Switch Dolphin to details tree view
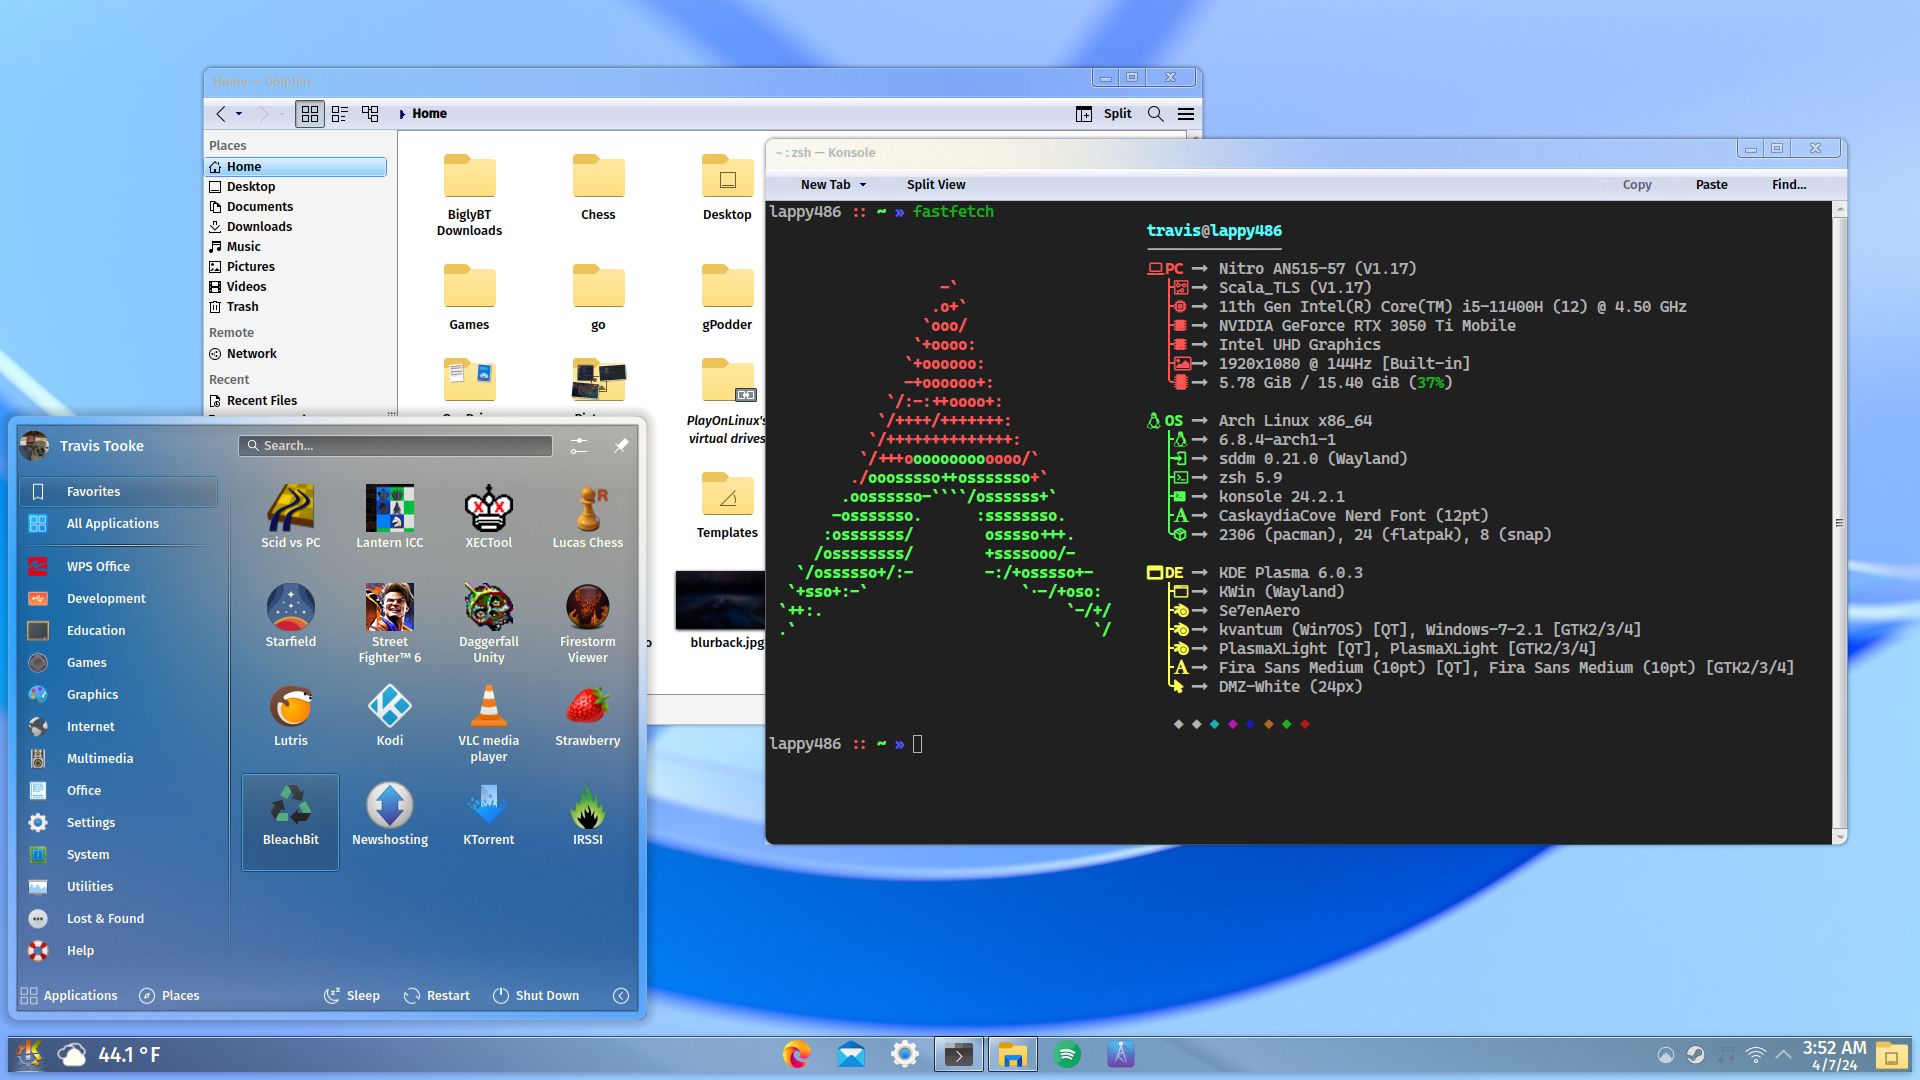 (370, 114)
